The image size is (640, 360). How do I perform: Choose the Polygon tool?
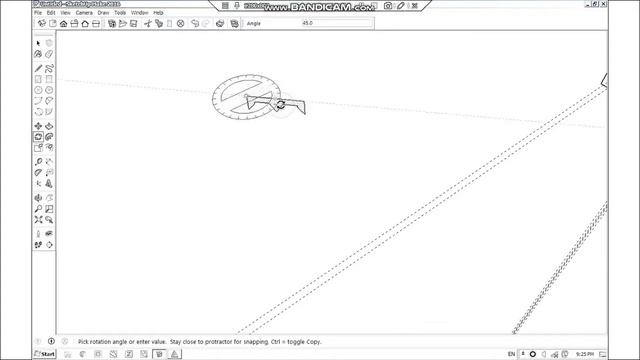pos(49,90)
